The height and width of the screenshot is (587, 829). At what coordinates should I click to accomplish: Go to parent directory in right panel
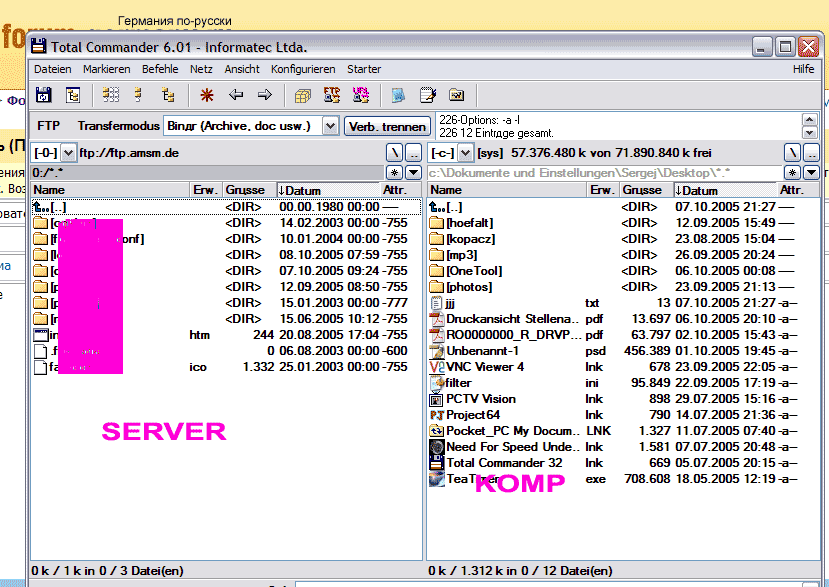point(811,153)
